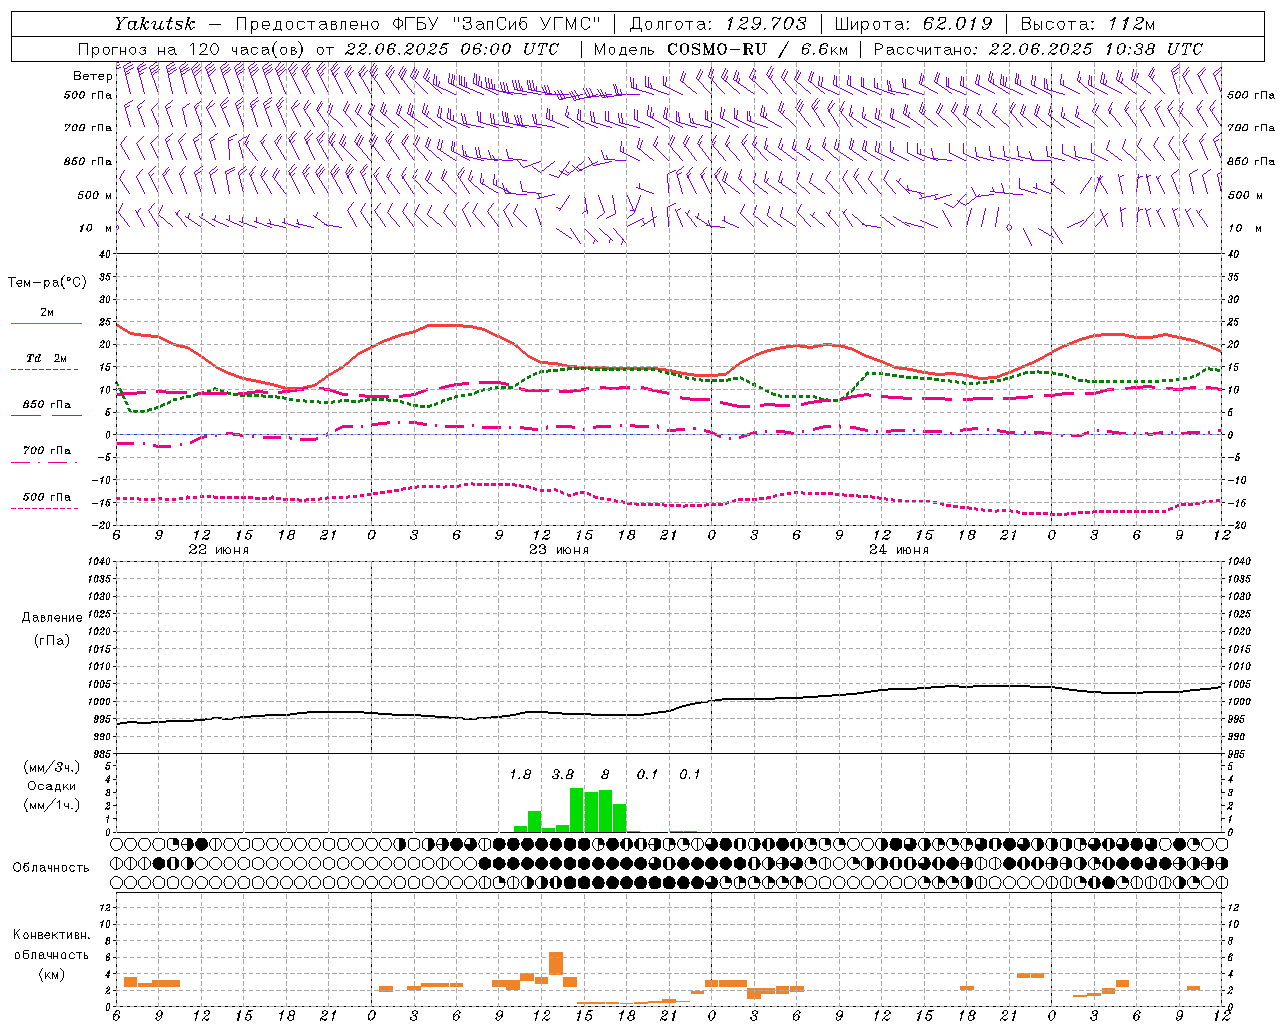
Task: Click the Давление pressure panel label
Action: tap(52, 618)
